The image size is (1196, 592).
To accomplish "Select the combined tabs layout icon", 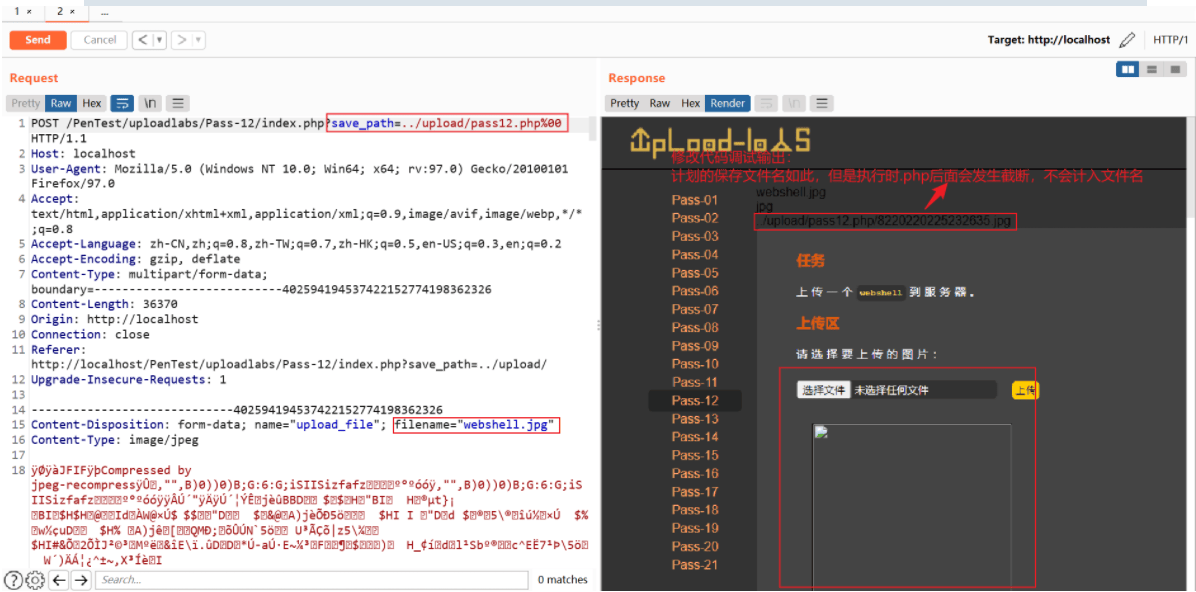I will click(1175, 69).
